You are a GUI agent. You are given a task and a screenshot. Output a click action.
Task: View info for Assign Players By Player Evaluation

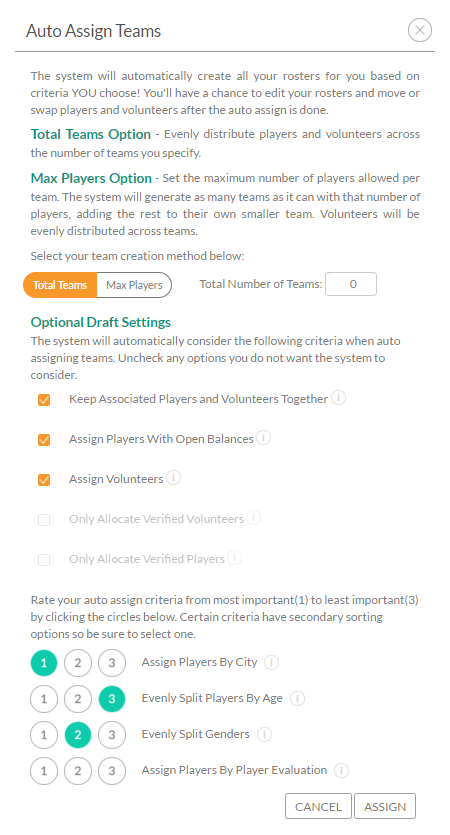(341, 770)
